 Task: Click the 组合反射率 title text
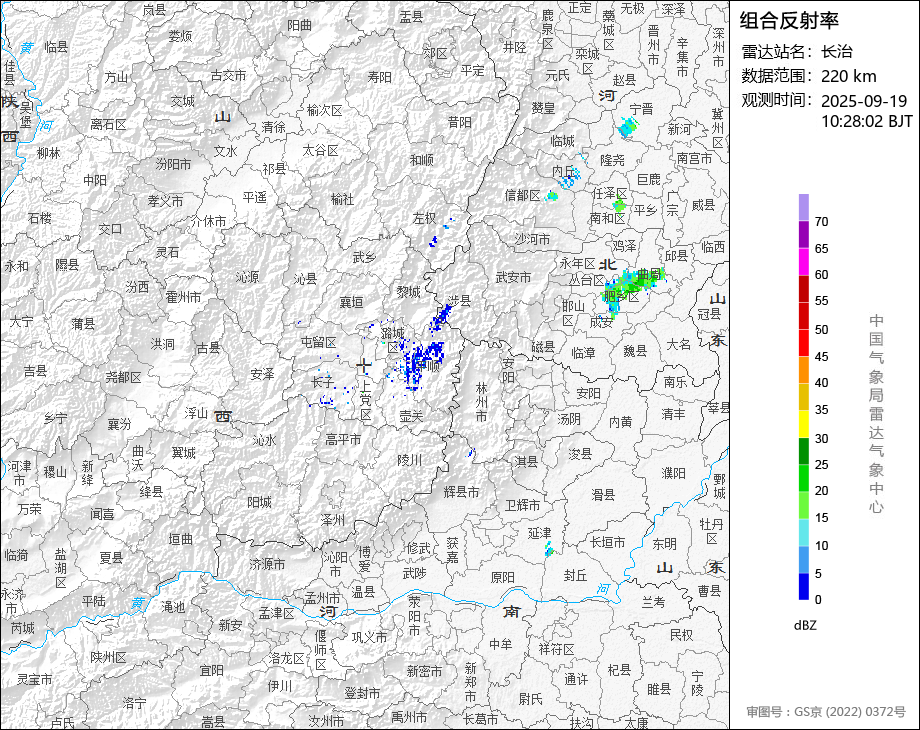[789, 21]
